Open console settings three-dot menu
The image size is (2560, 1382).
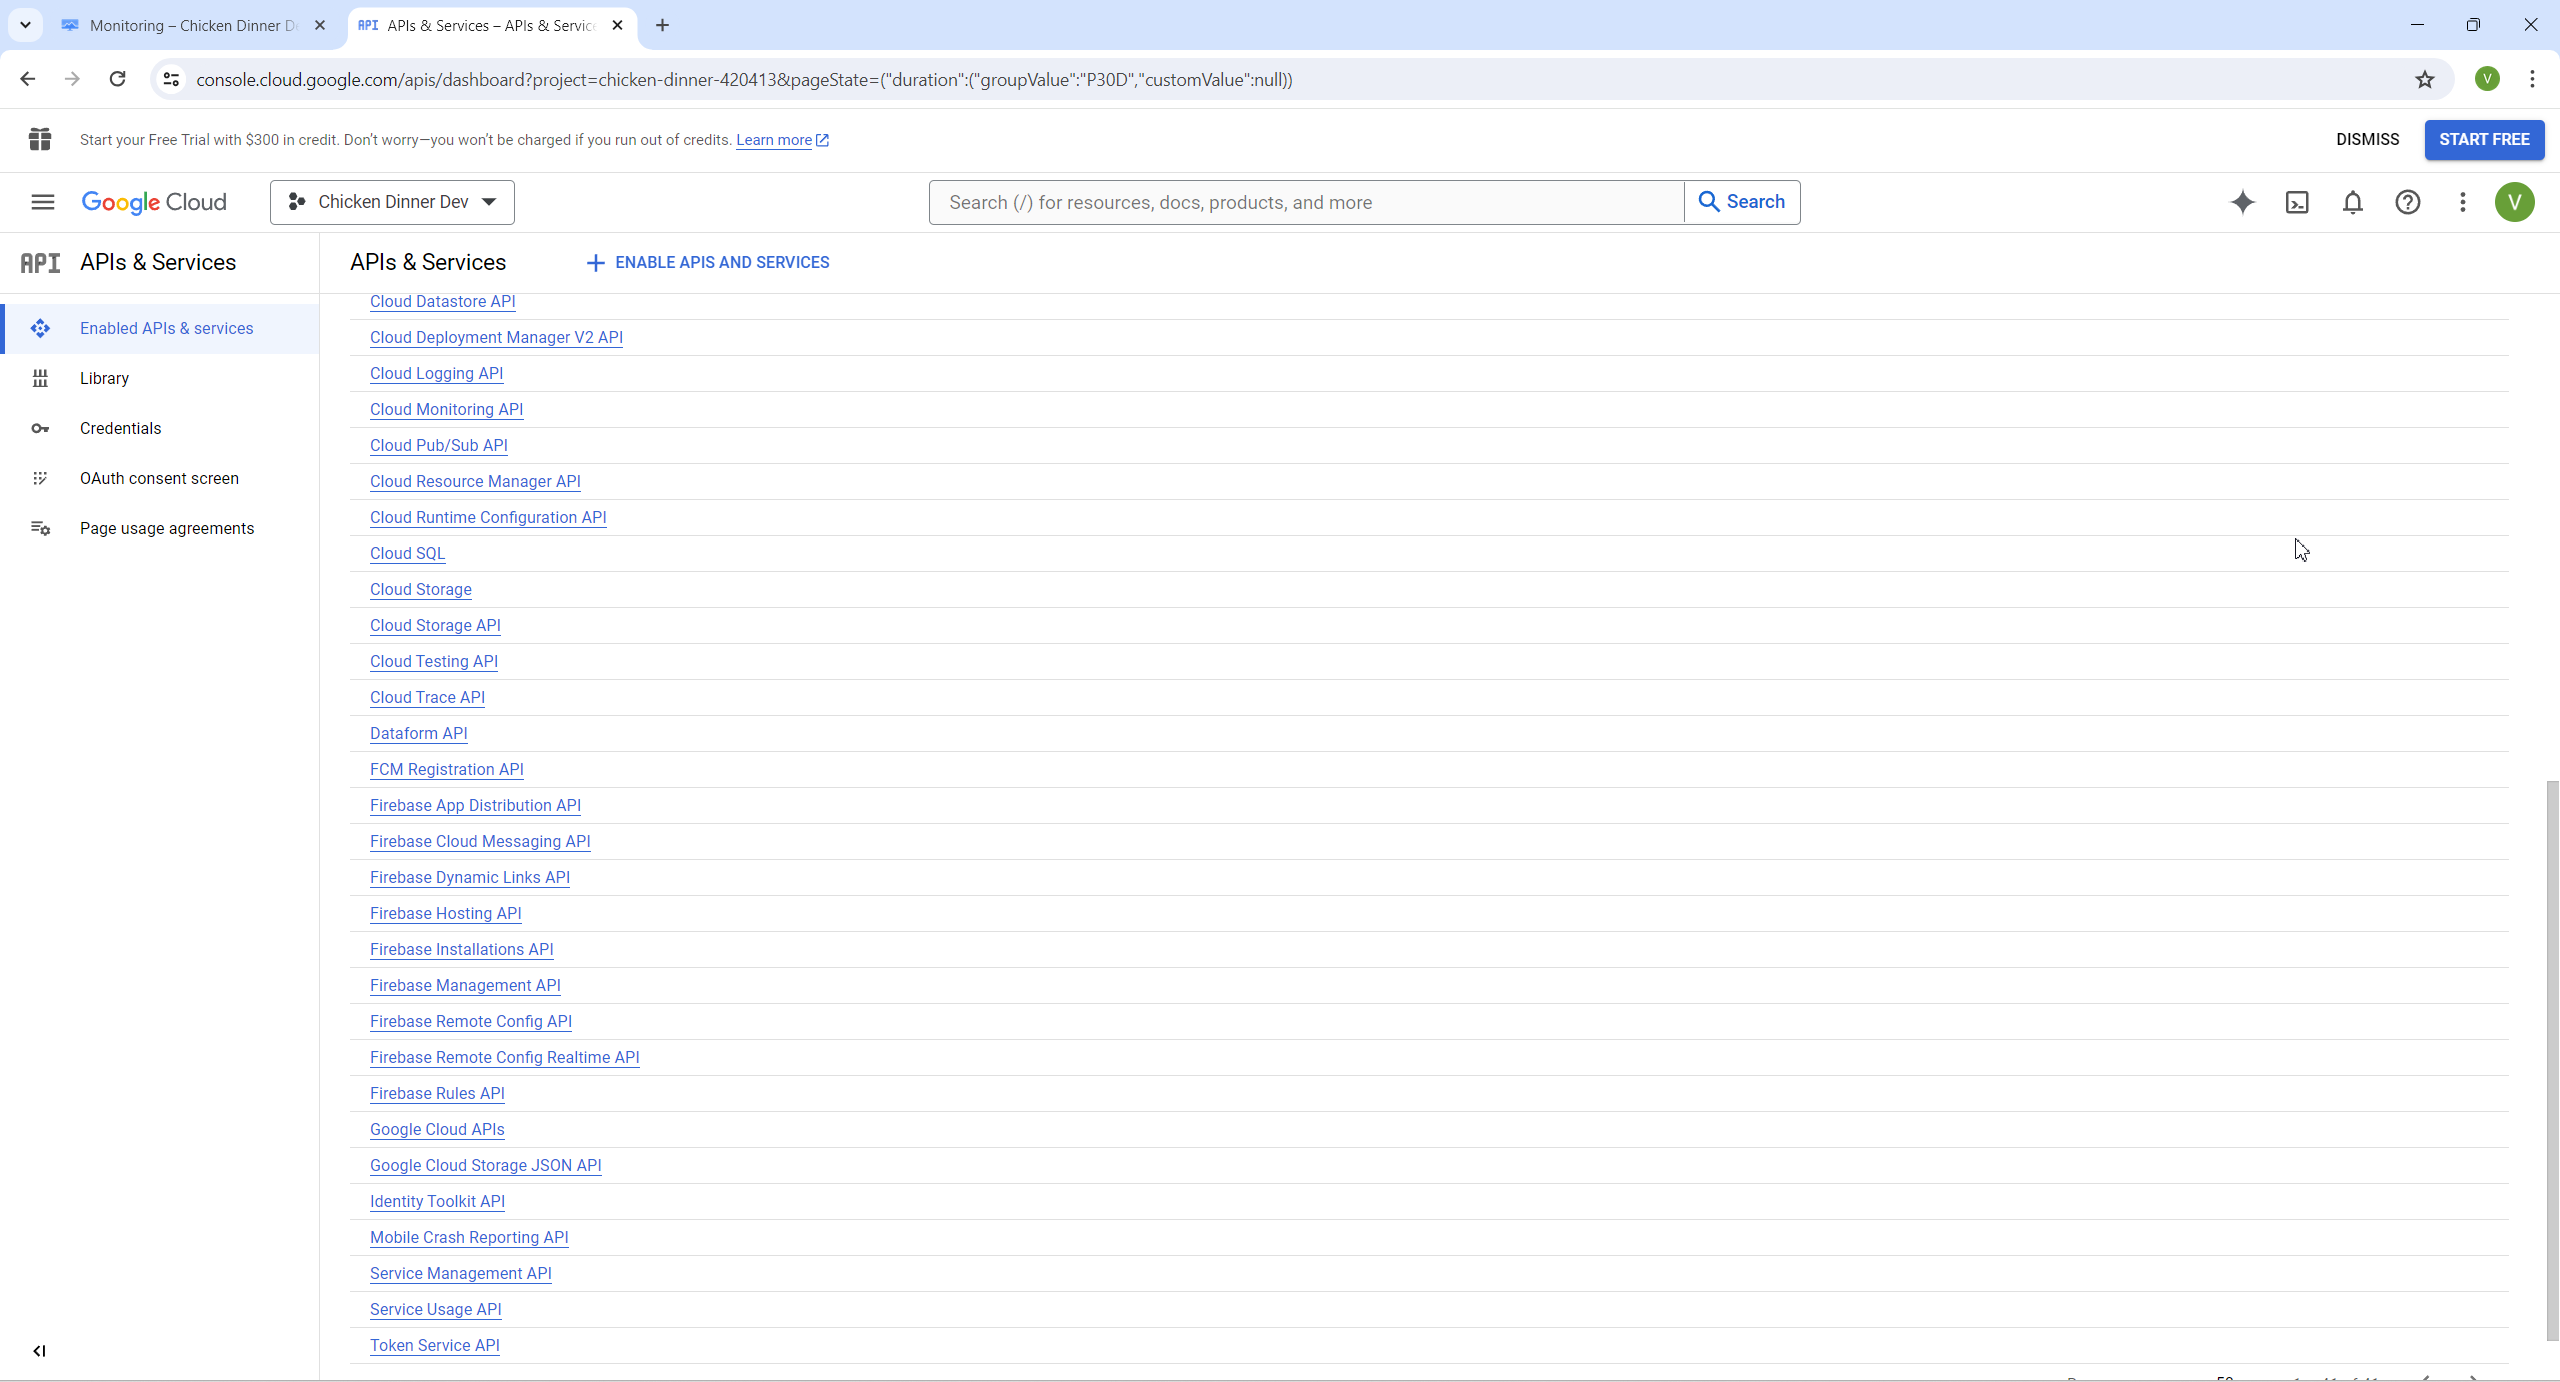point(2462,202)
